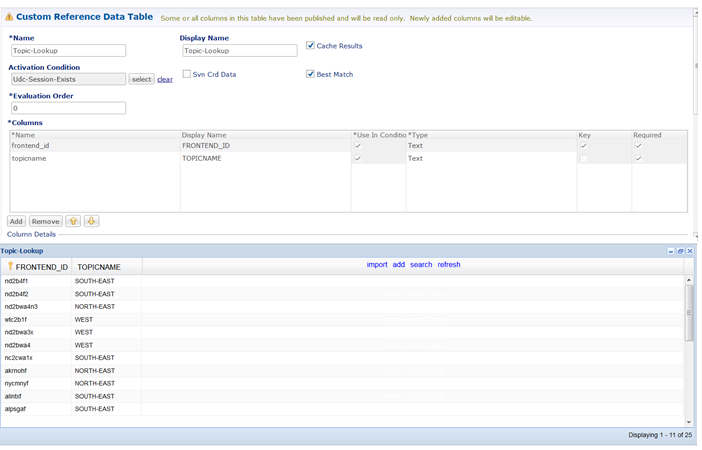Toggle Required checkbox for frontend_id row

(638, 146)
